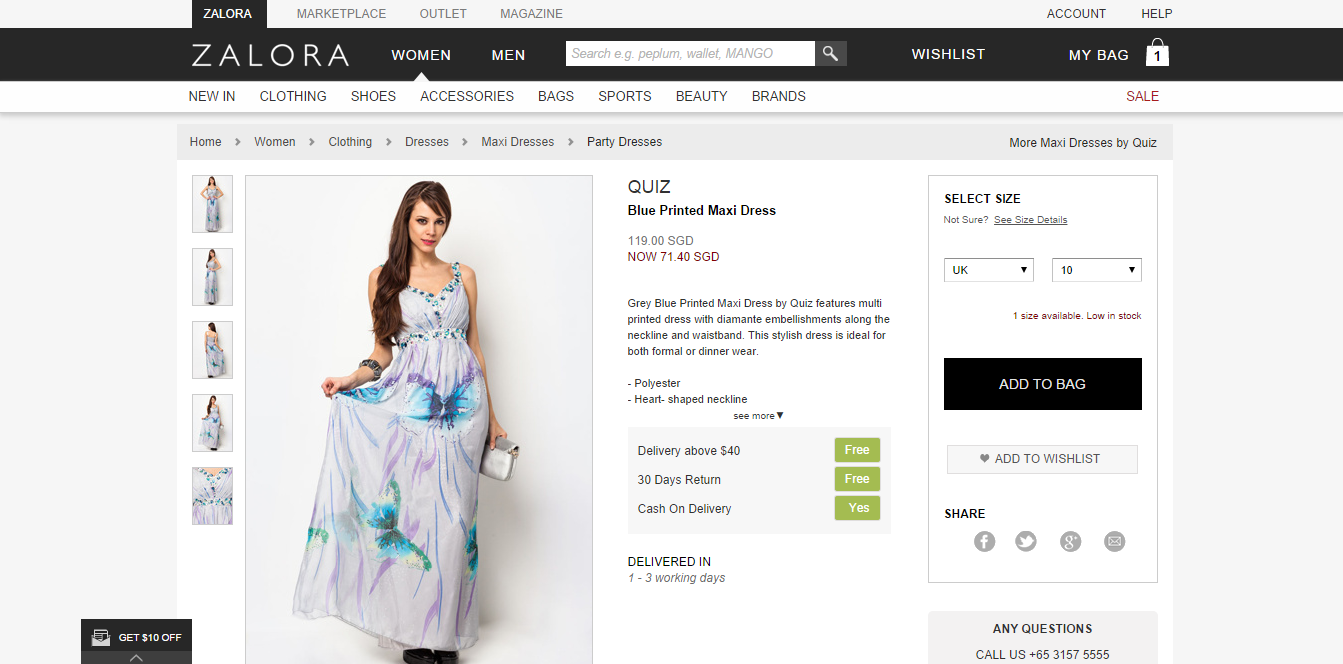Click the ADD TO BAG button
The height and width of the screenshot is (664, 1343).
[x=1042, y=384]
